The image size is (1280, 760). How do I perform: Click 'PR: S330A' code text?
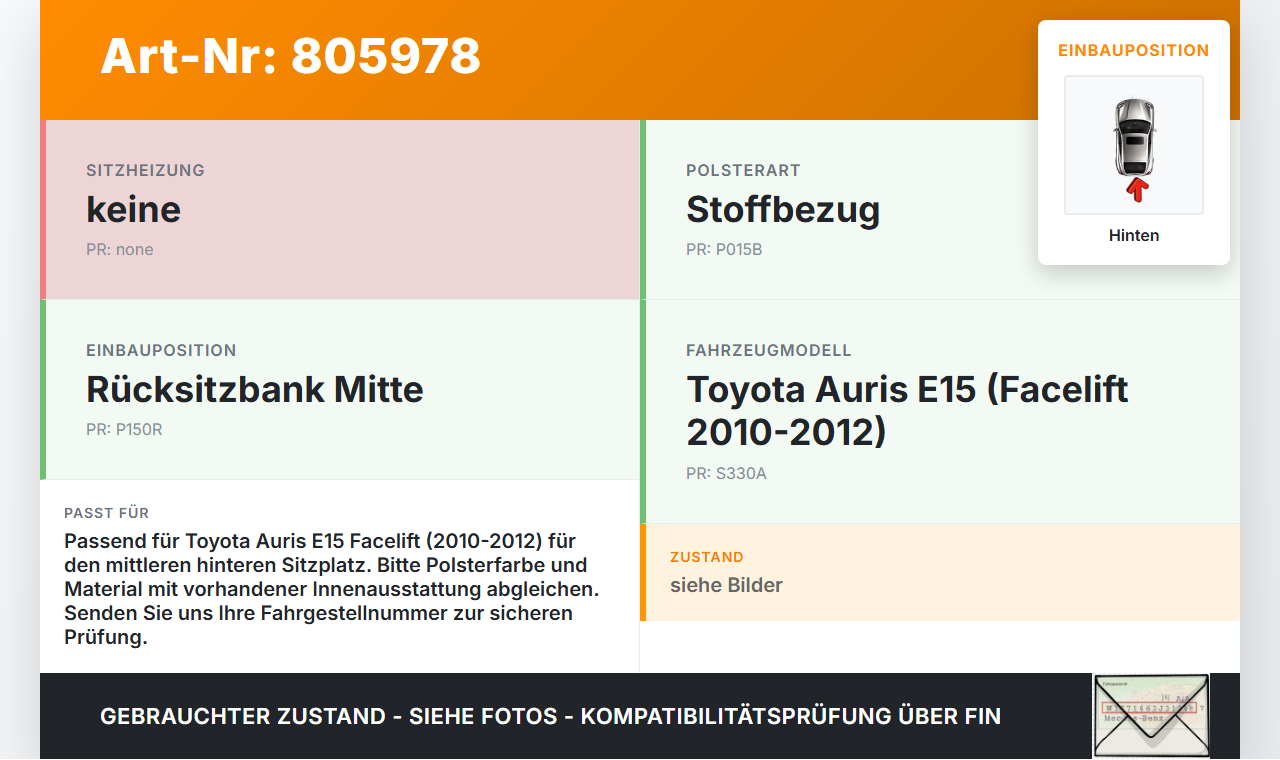click(x=726, y=473)
